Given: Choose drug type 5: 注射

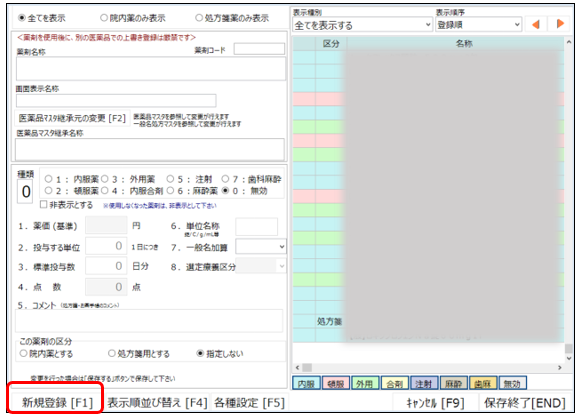Looking at the screenshot, I should [170, 179].
